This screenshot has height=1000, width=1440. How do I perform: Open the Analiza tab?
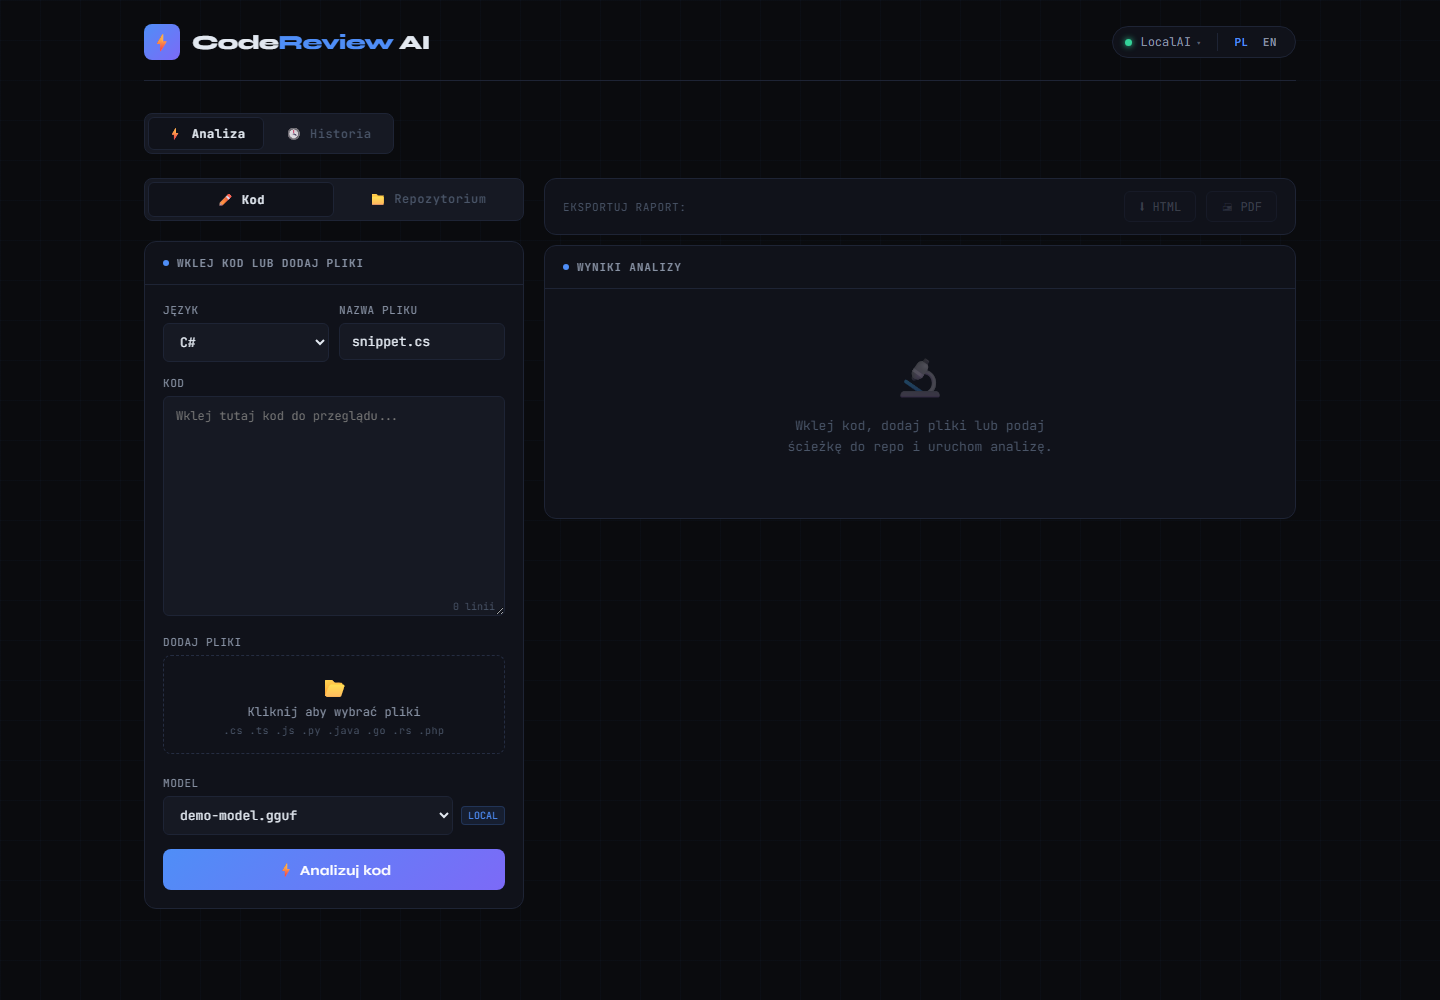207,134
